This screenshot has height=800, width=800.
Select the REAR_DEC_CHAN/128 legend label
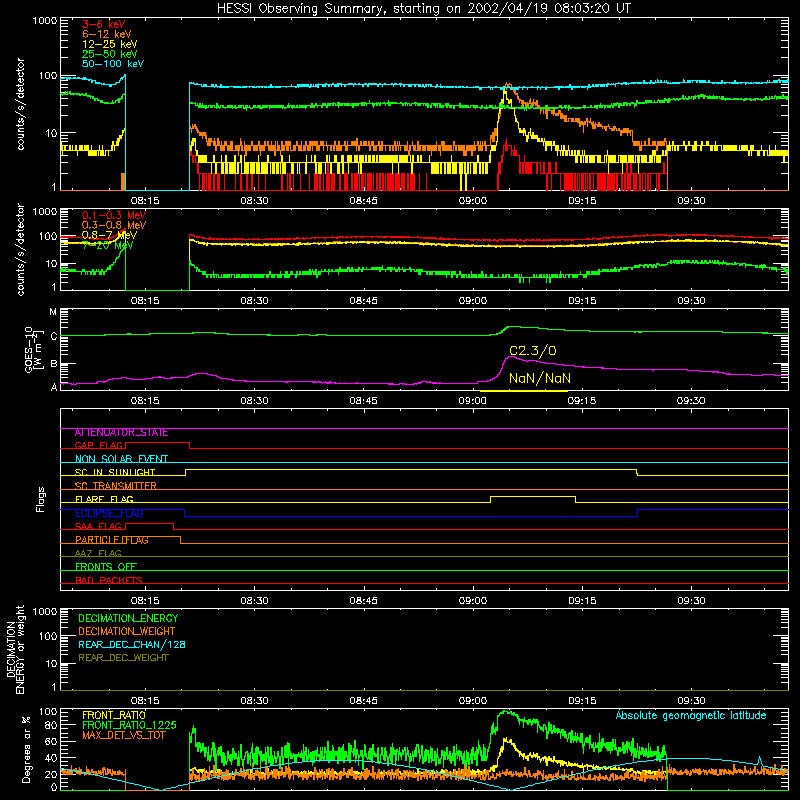(132, 644)
